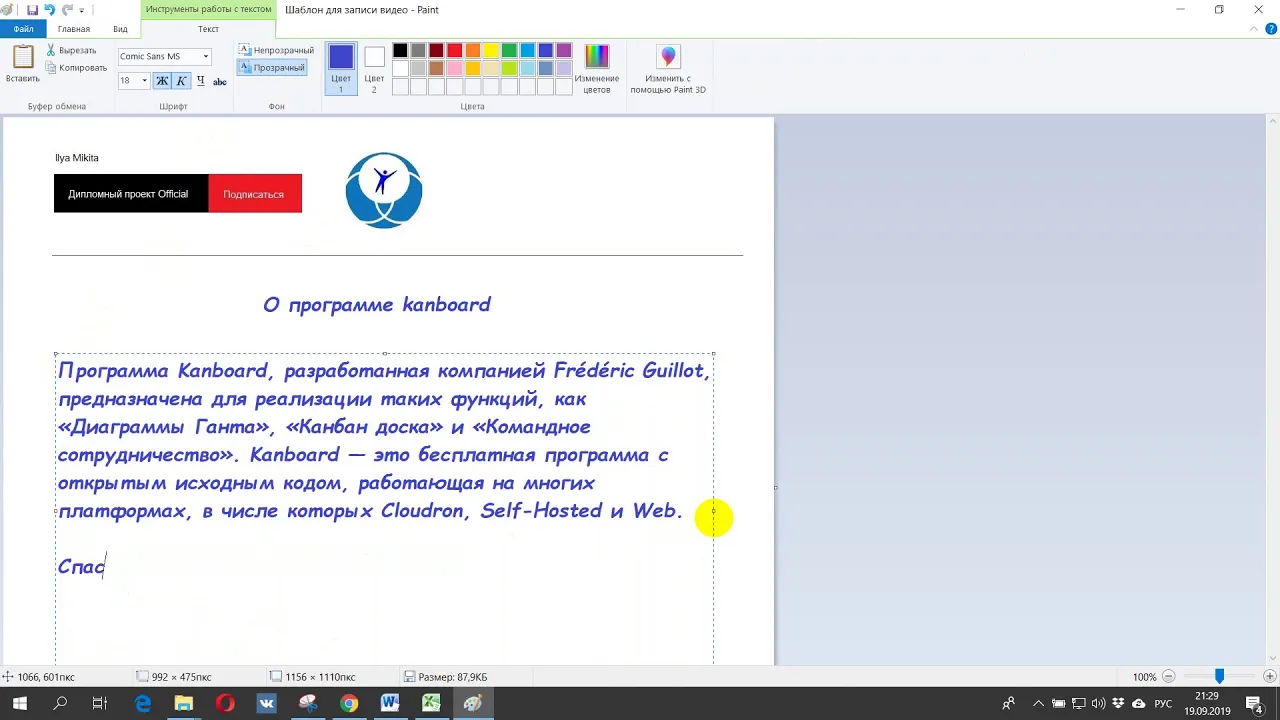1280x720 pixels.
Task: Toggle Bold (Ж) text formatting
Action: (x=162, y=81)
